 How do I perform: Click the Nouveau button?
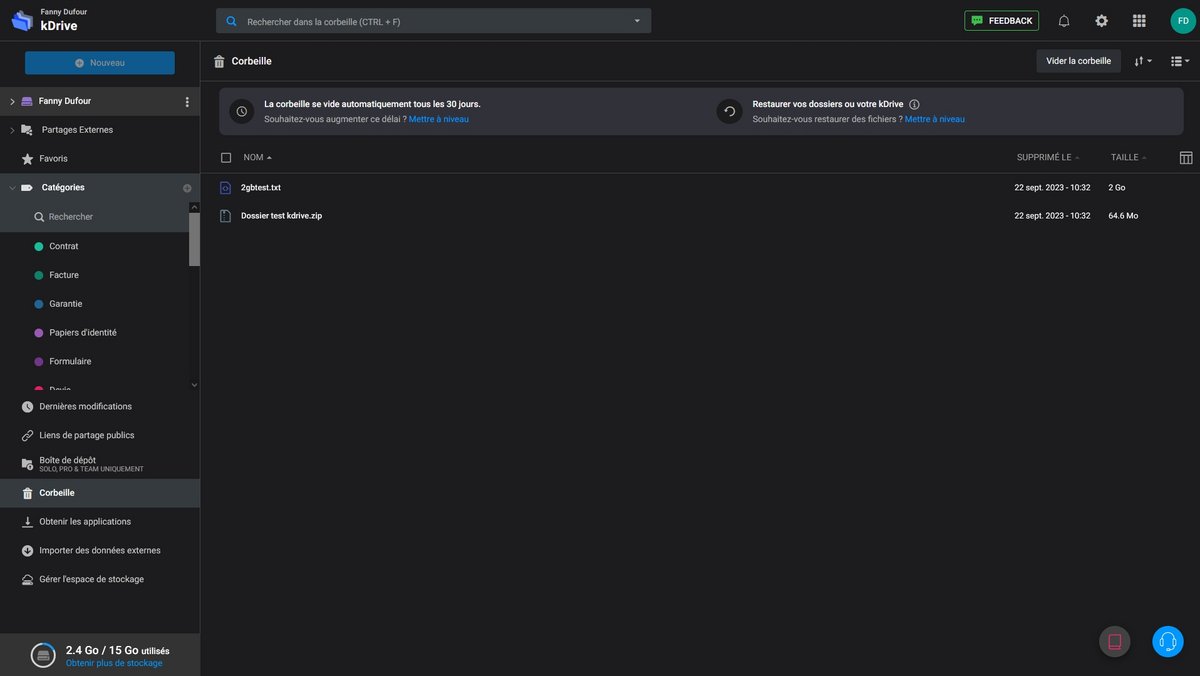[x=100, y=63]
